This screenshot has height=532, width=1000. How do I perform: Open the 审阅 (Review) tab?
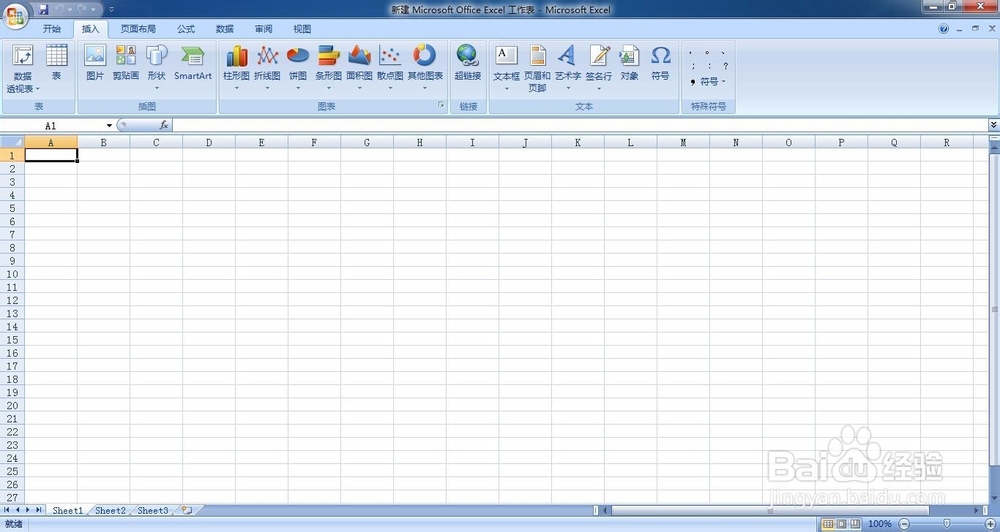(x=263, y=29)
